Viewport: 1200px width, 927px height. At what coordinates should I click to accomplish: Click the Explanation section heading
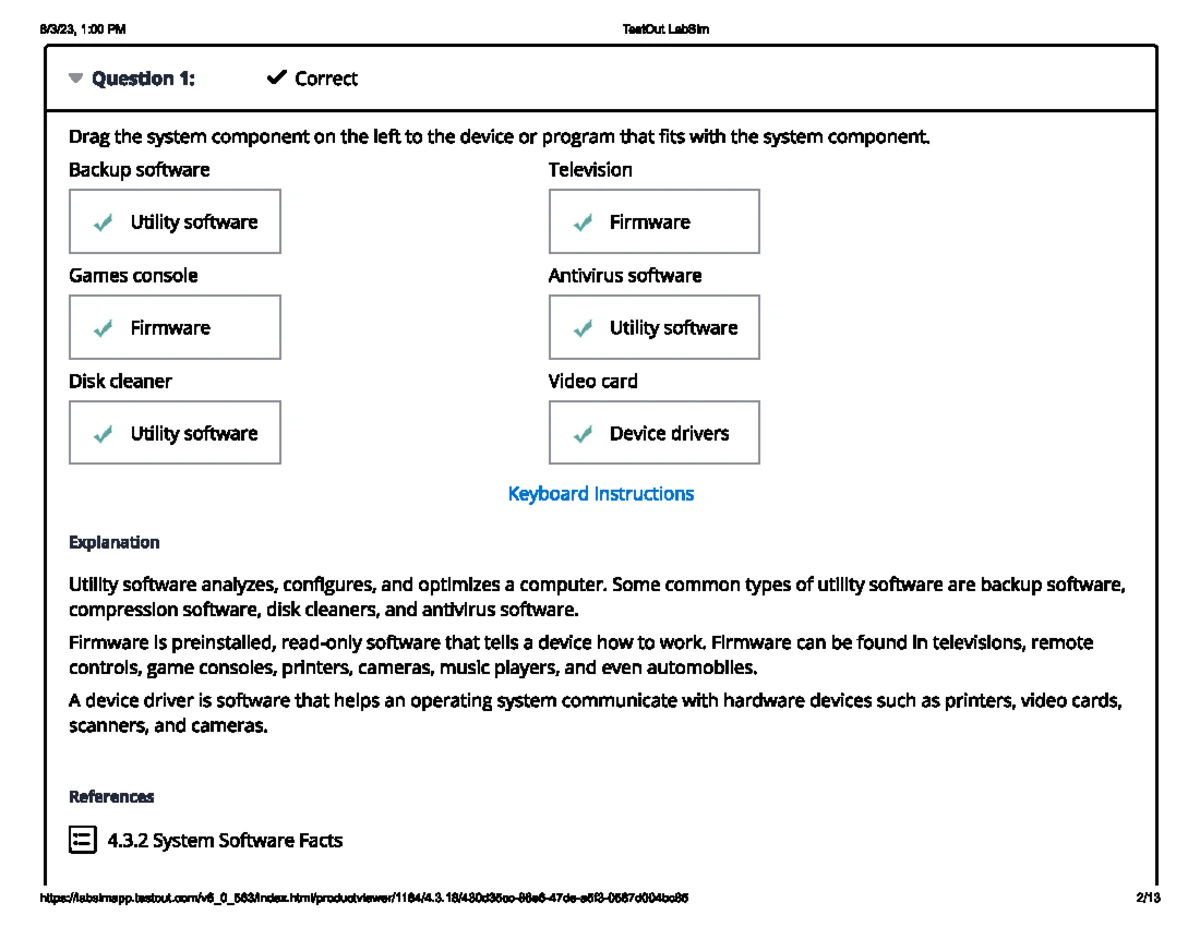tap(114, 543)
